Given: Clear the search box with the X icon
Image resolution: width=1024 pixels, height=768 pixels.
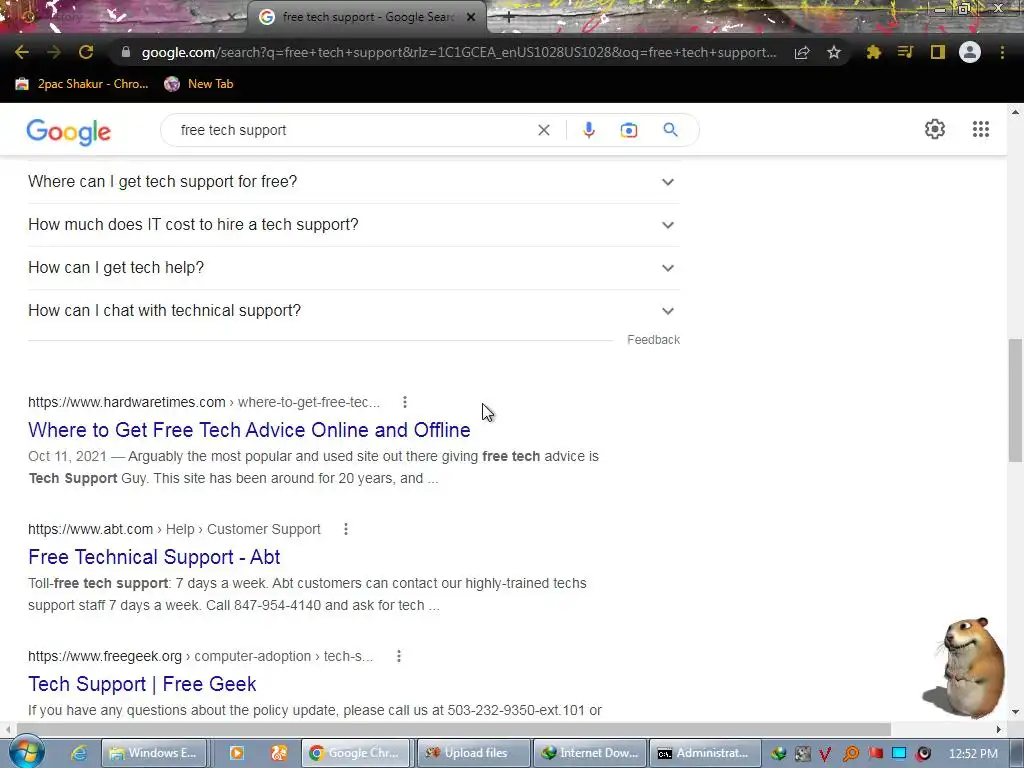Looking at the screenshot, I should pos(543,130).
